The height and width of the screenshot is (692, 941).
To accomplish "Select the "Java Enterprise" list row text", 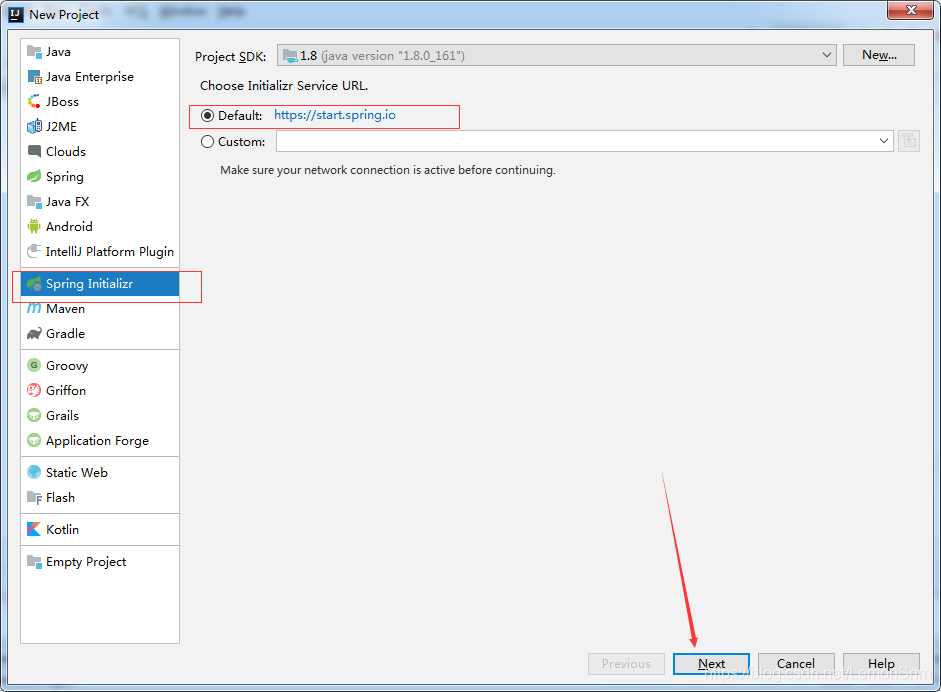I will (x=90, y=77).
